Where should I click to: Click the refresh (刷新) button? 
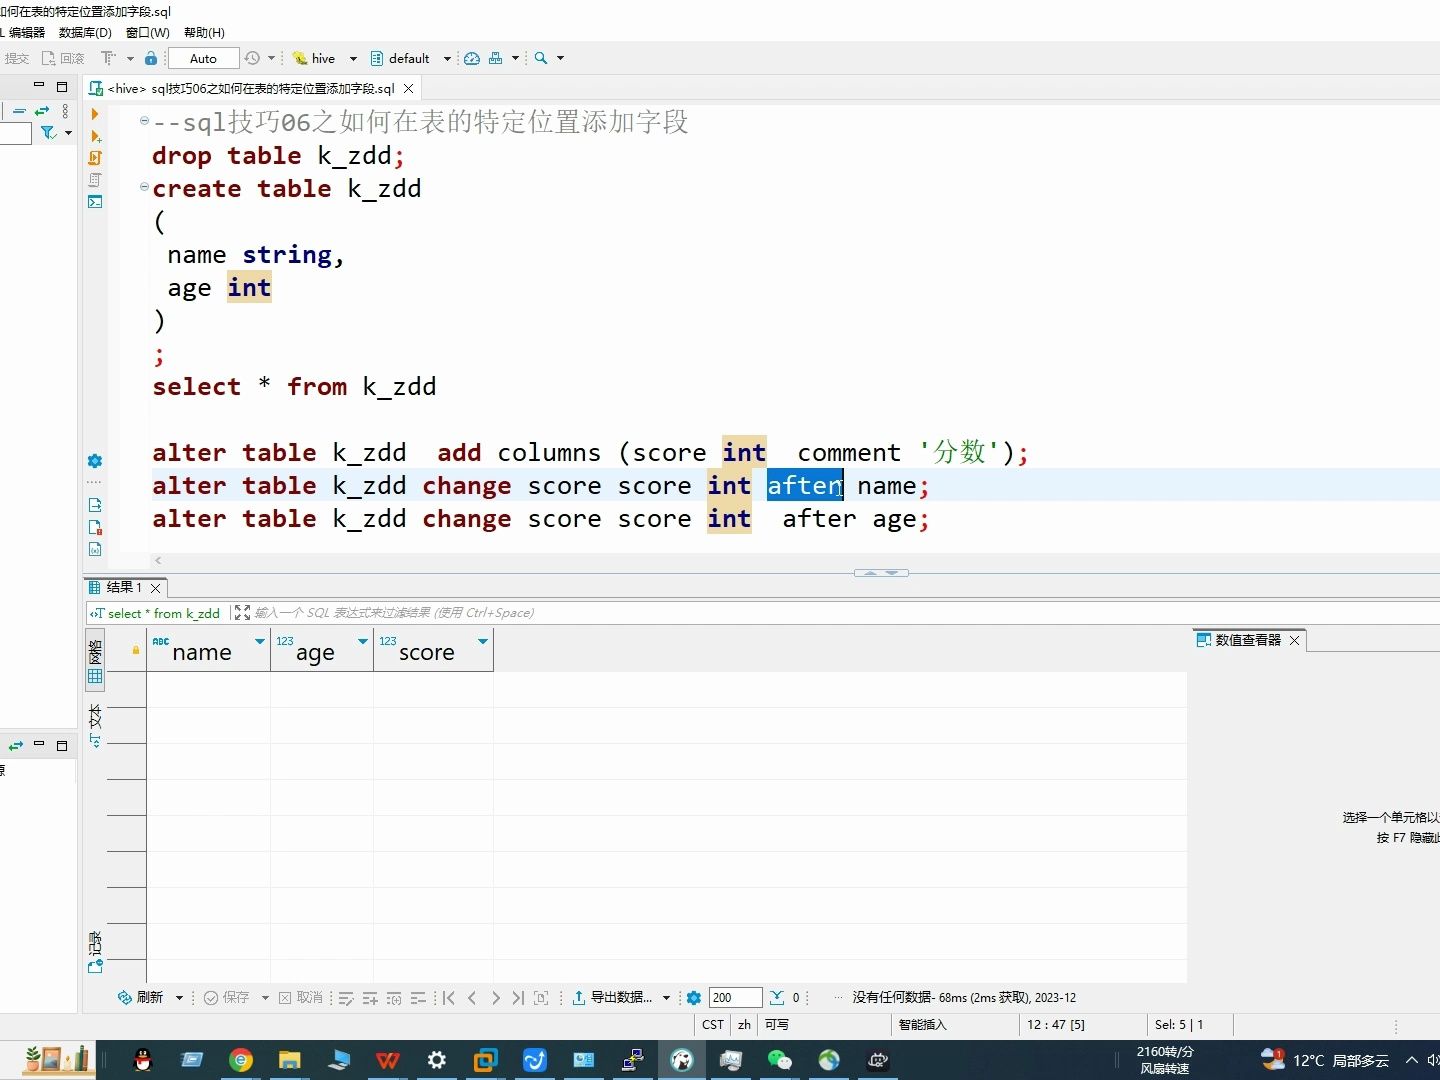point(140,997)
